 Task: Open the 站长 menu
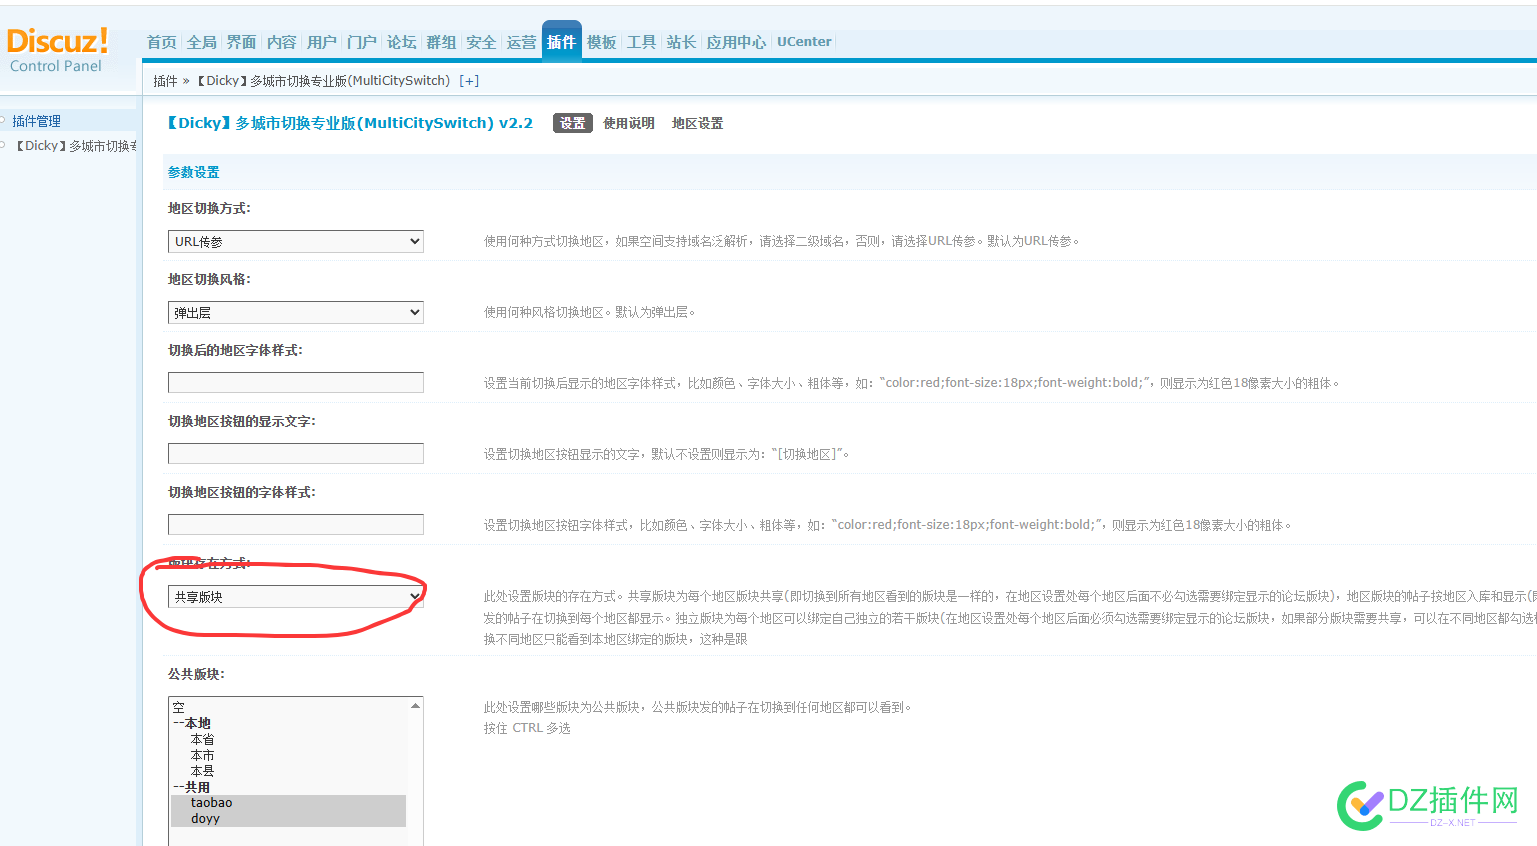coord(681,42)
